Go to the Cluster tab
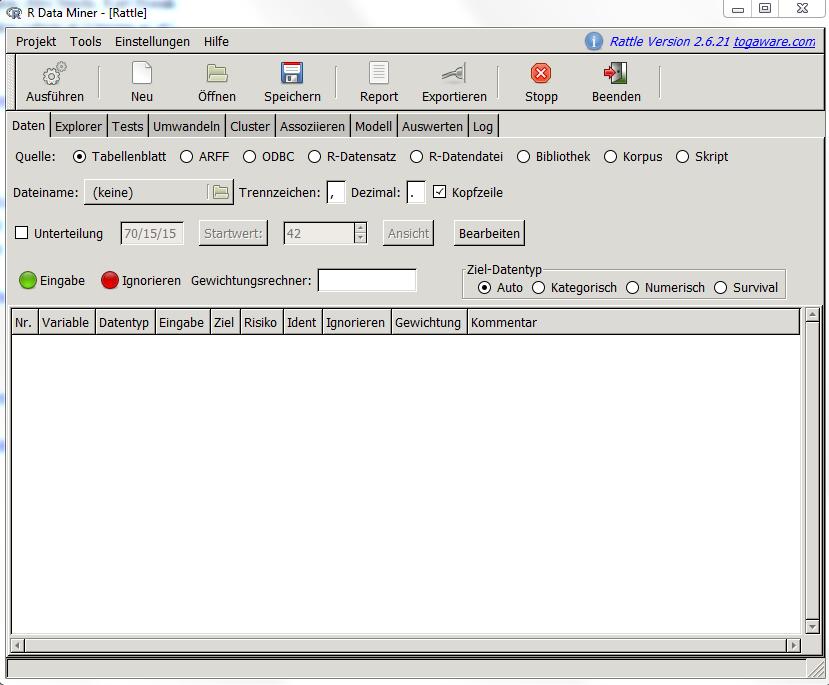Image resolution: width=829 pixels, height=685 pixels. 250,126
